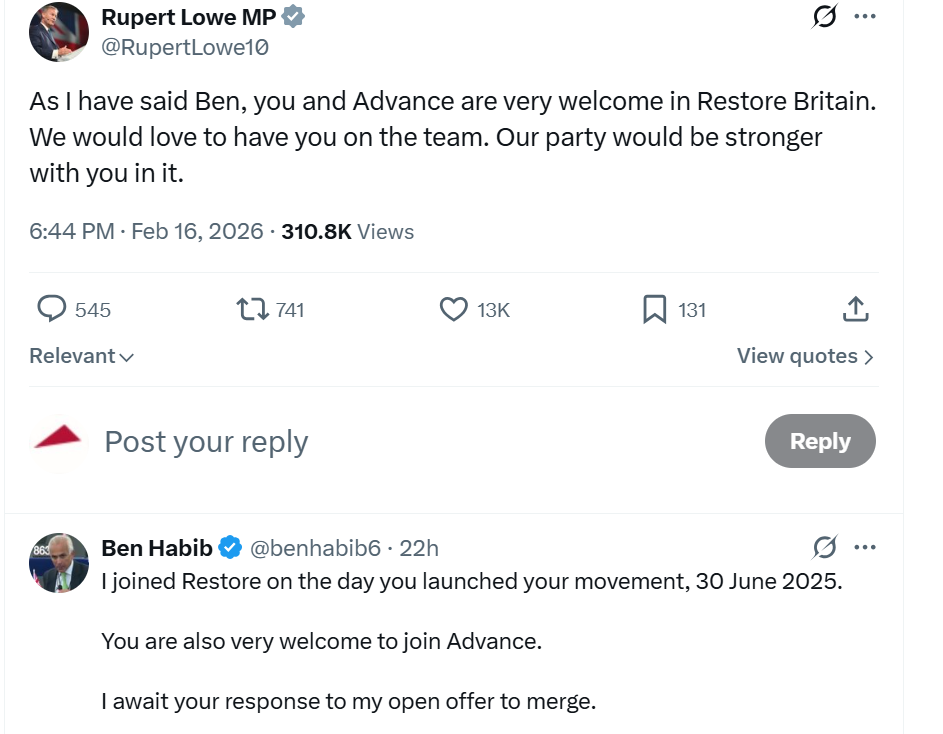Share the post via upload icon
The width and height of the screenshot is (943, 734).
pos(855,309)
